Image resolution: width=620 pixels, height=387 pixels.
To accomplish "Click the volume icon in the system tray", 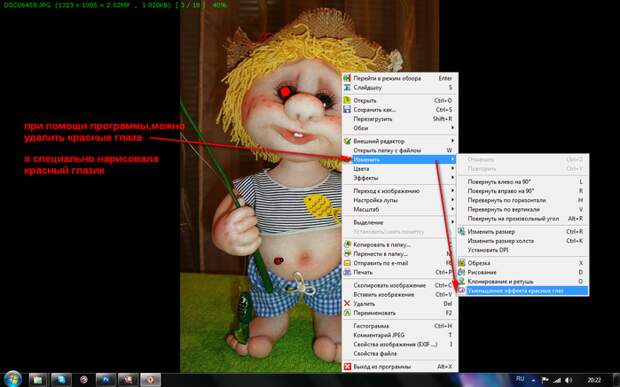I will (569, 380).
